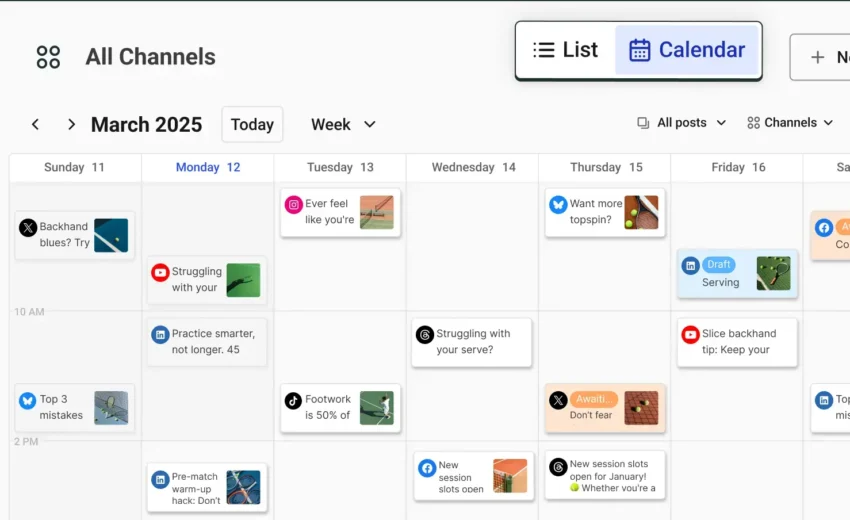850x520 pixels.
Task: Switch to Calendar view
Action: click(x=686, y=50)
